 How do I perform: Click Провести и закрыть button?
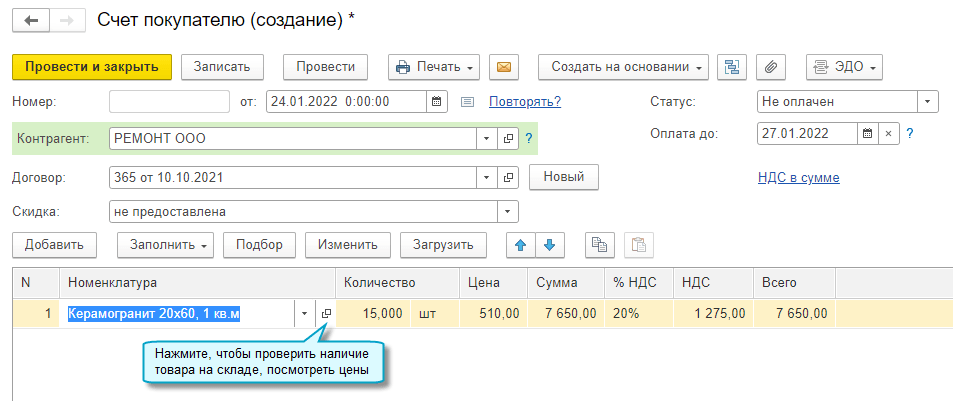coord(92,67)
